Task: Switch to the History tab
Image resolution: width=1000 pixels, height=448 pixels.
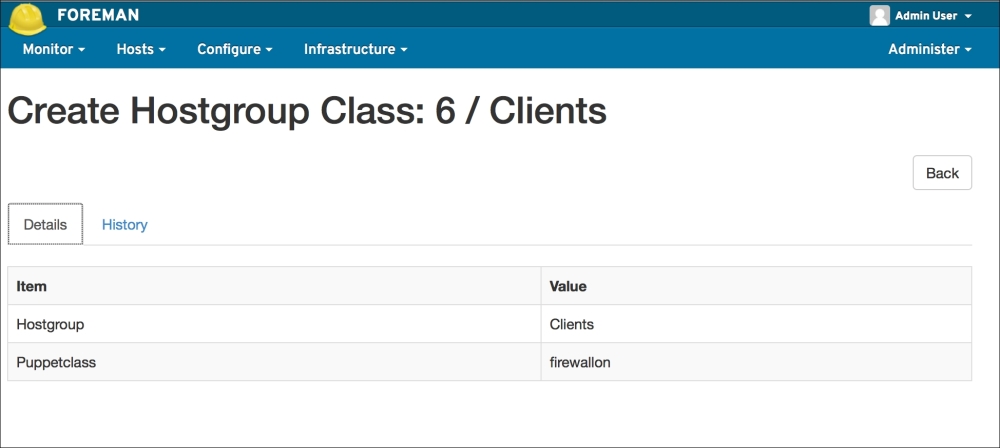Action: (124, 224)
